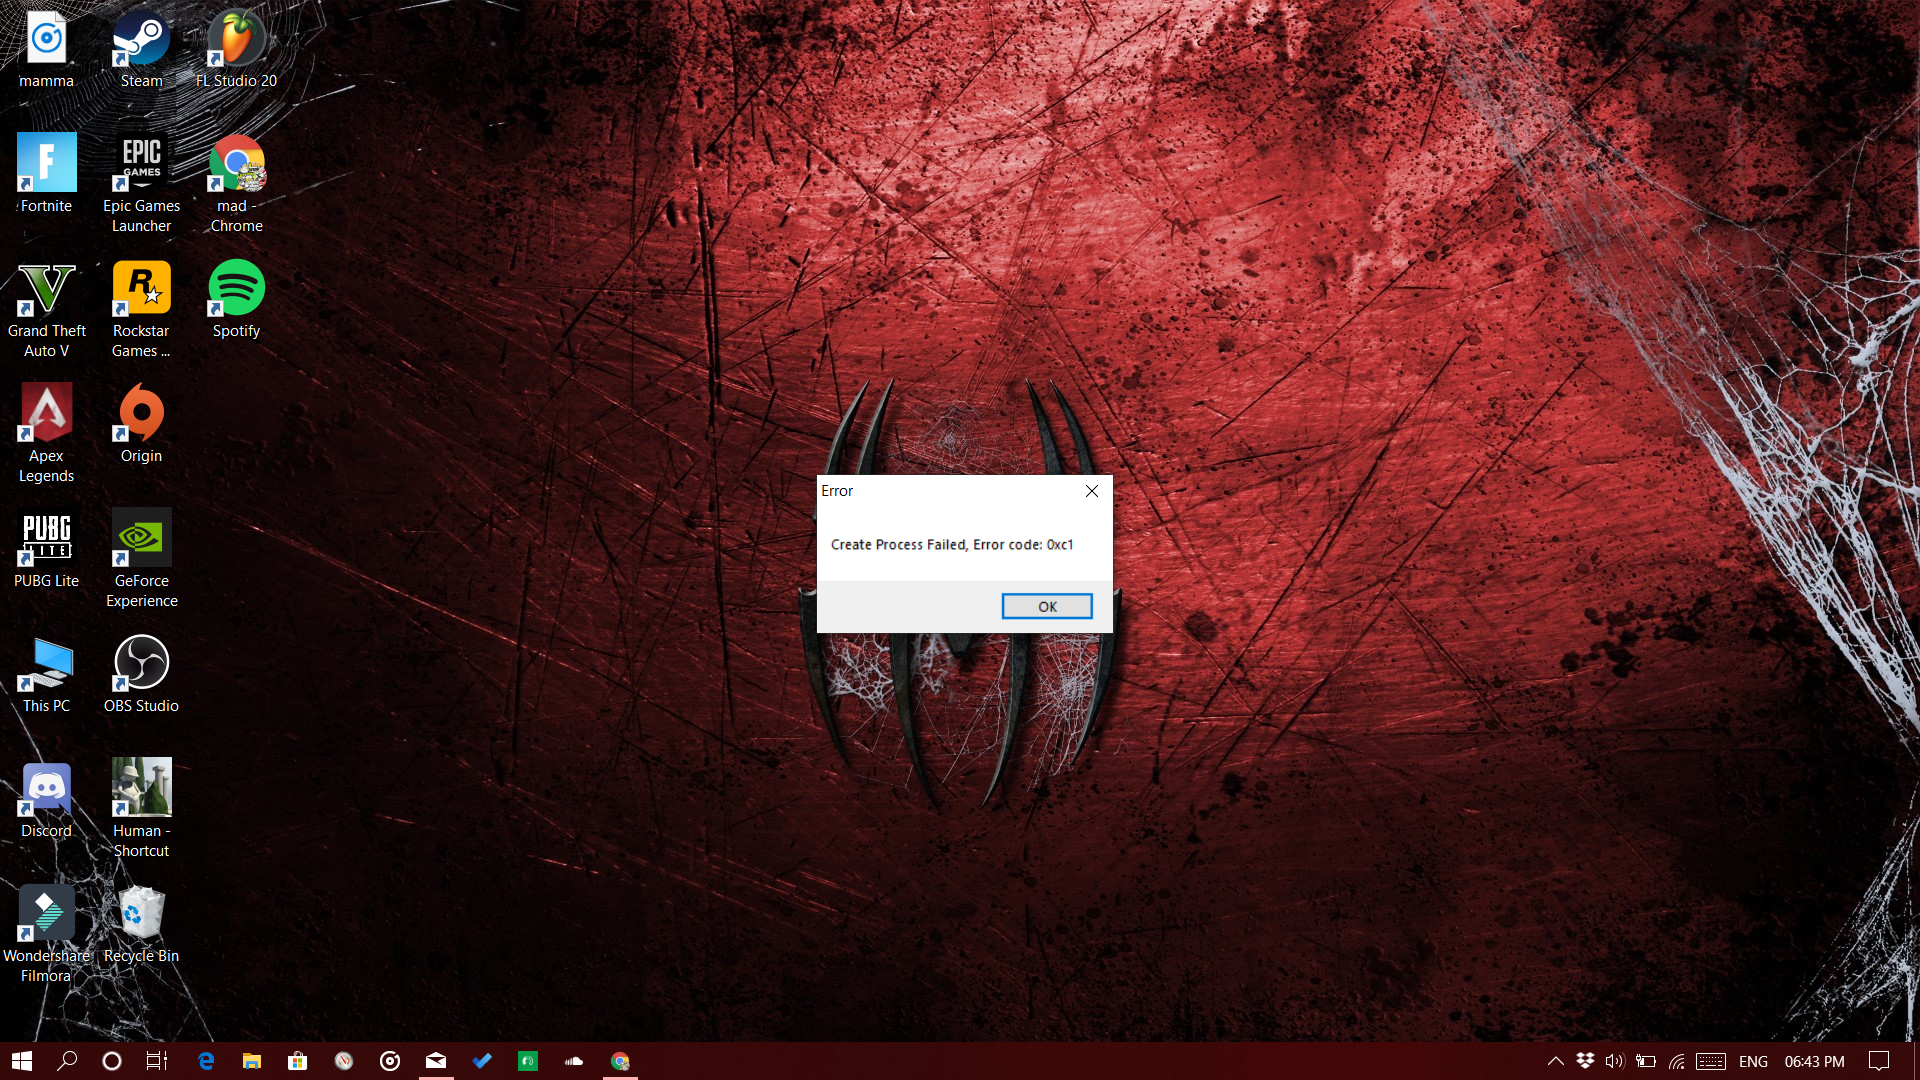Screen dimensions: 1920x1080
Task: Select the GeForce Experience icon
Action: pos(141,557)
